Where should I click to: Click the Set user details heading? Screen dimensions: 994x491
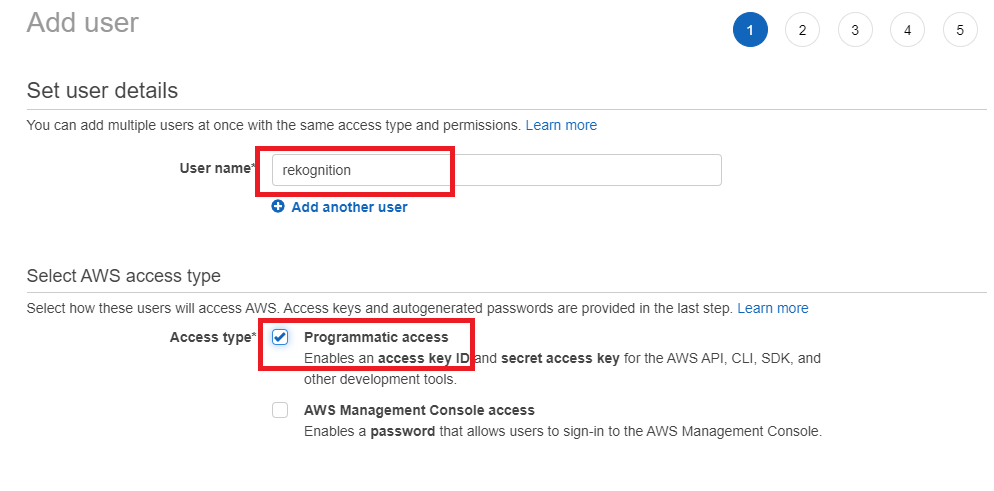click(102, 90)
